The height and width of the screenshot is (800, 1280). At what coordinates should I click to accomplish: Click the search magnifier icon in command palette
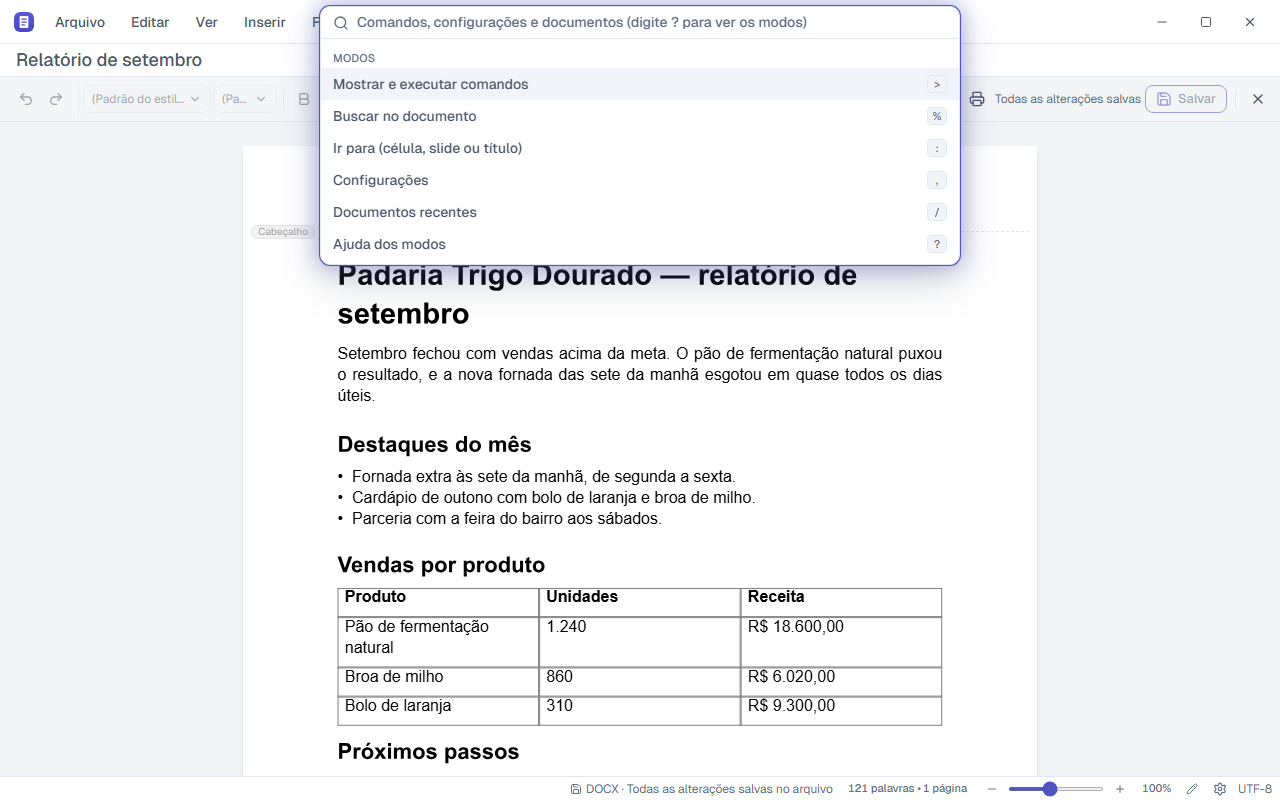(341, 23)
